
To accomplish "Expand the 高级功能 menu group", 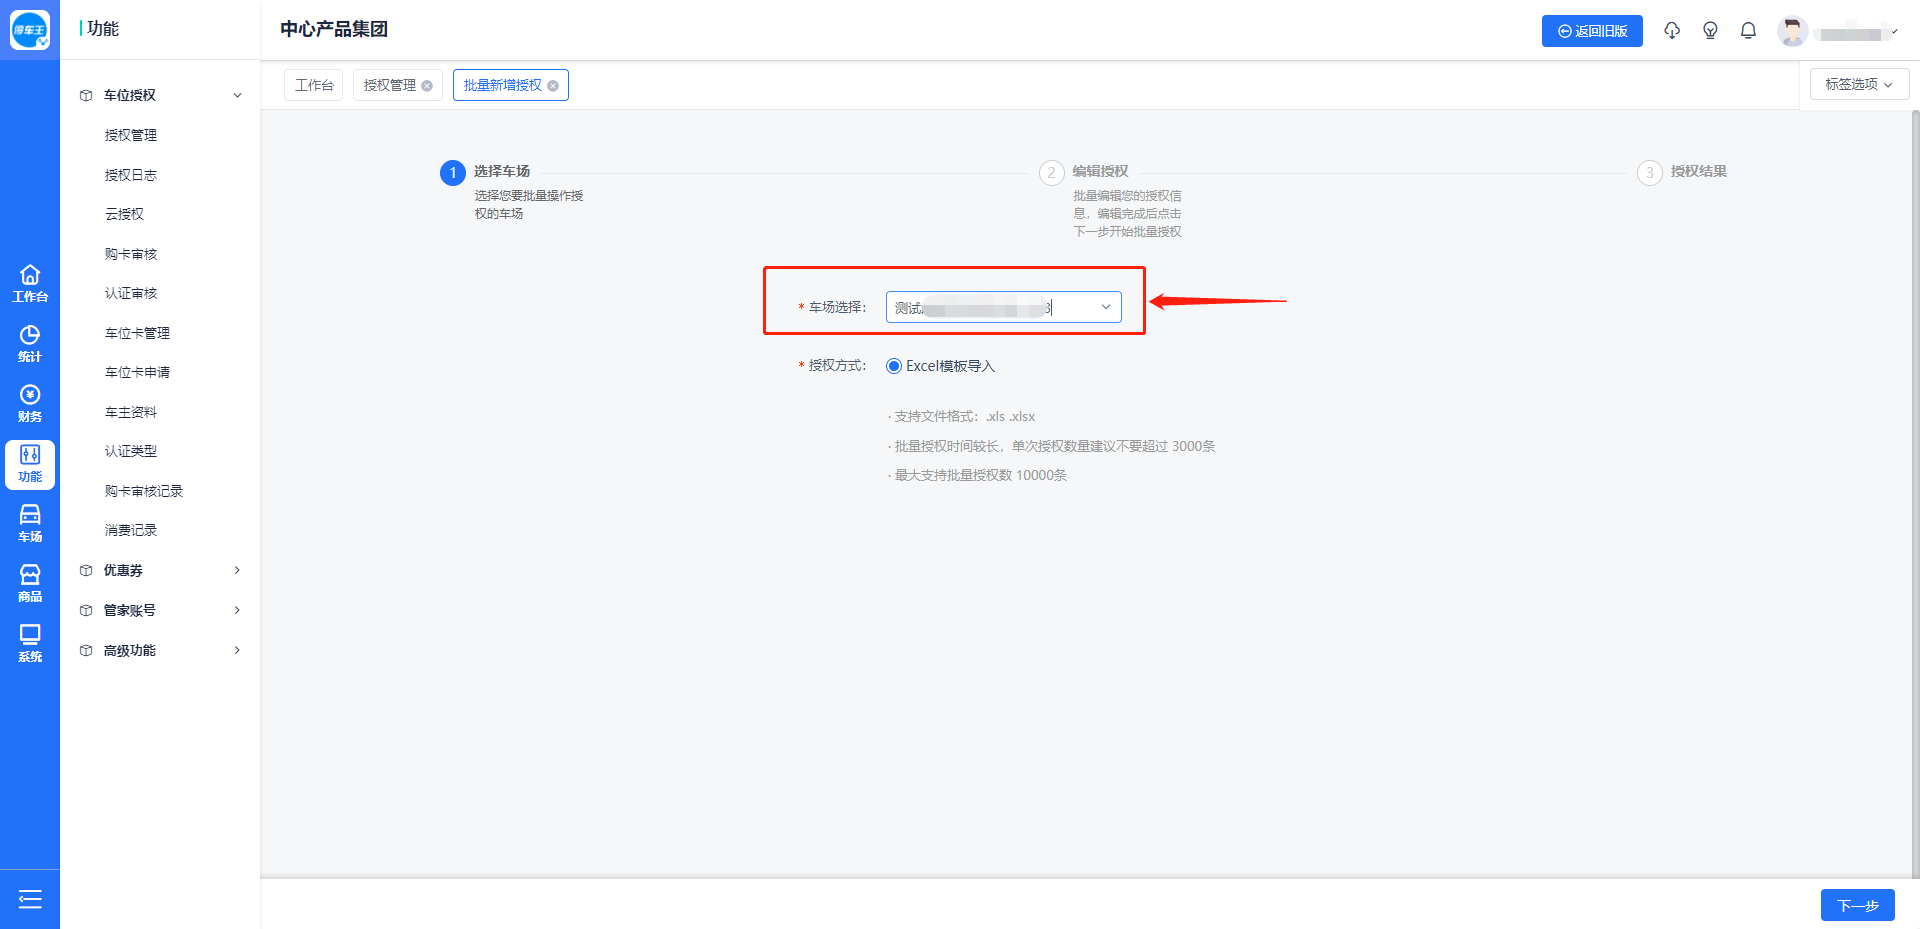I will [x=237, y=650].
